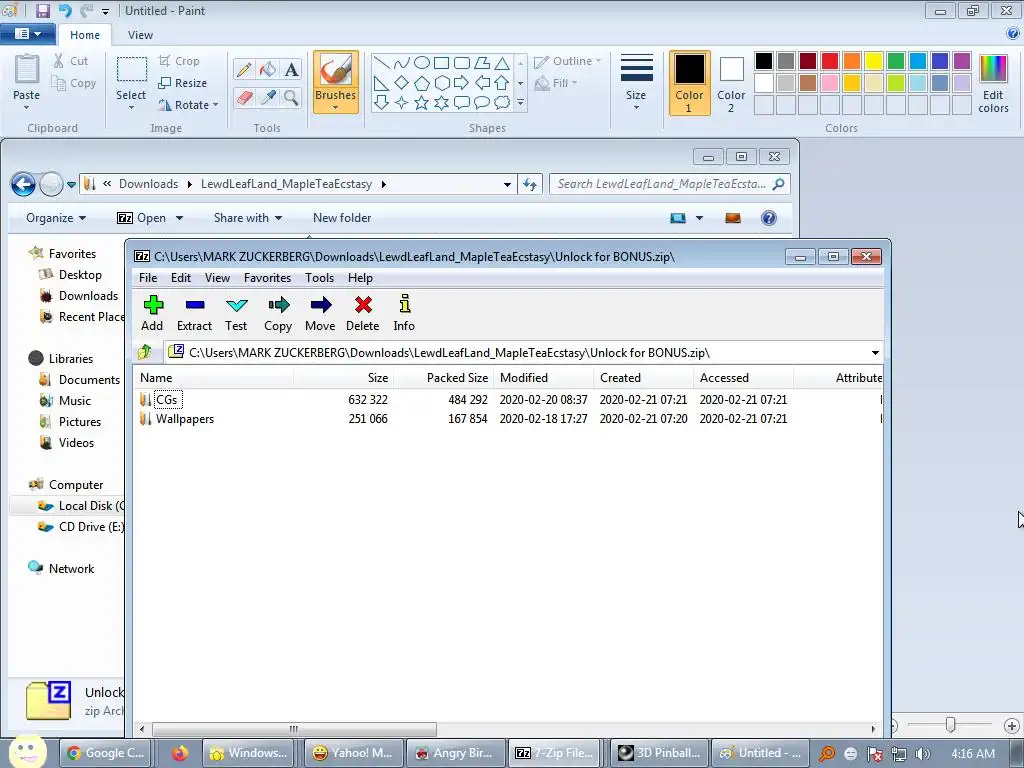Click the Paint zoom slider handle
1024x768 pixels.
tap(951, 725)
